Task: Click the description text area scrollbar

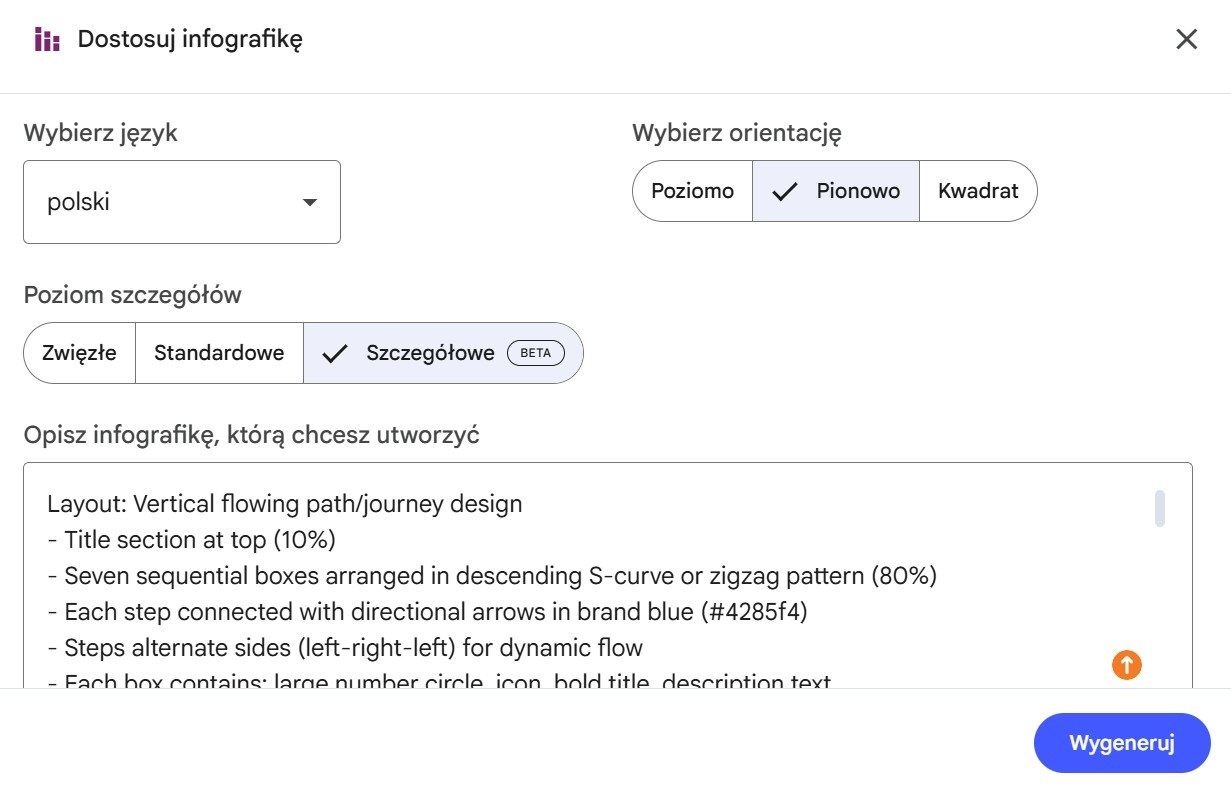Action: 1159,508
